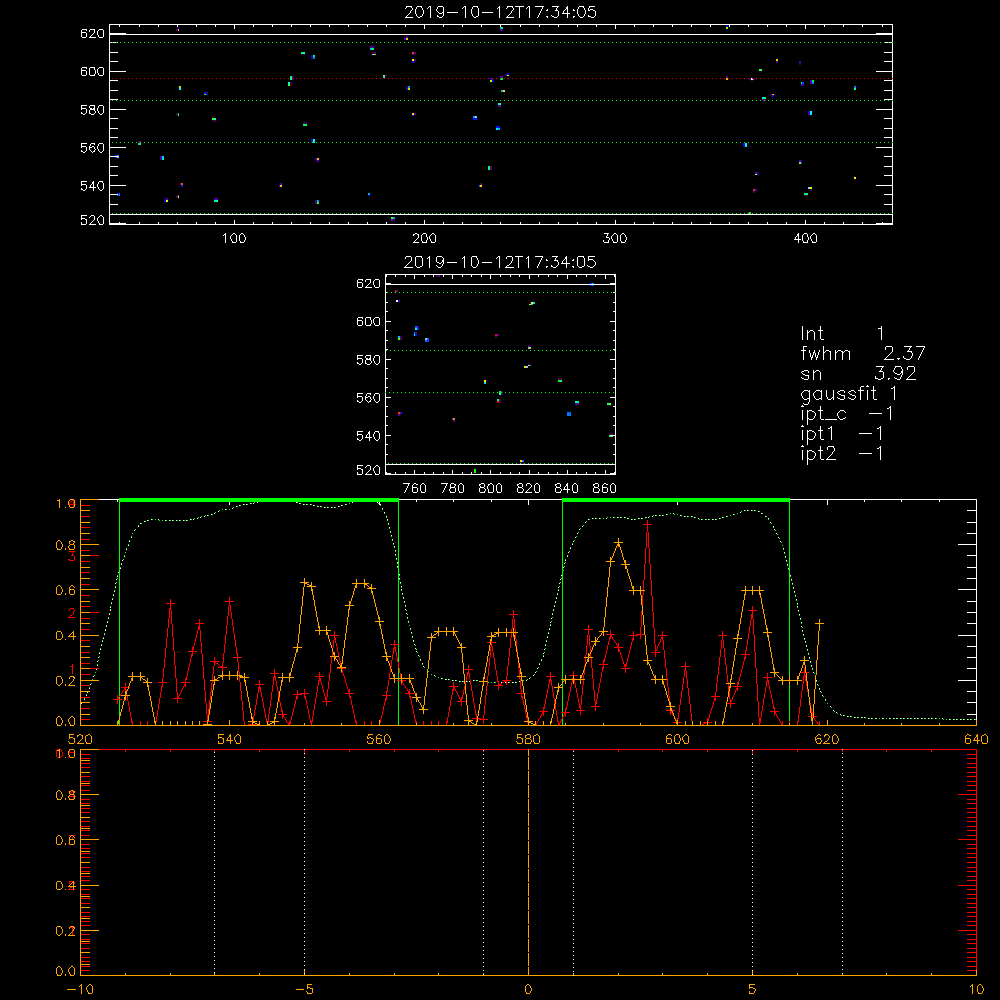Click red dotted horizontal line in top plot
This screenshot has width=1000, height=1000.
click(501, 78)
